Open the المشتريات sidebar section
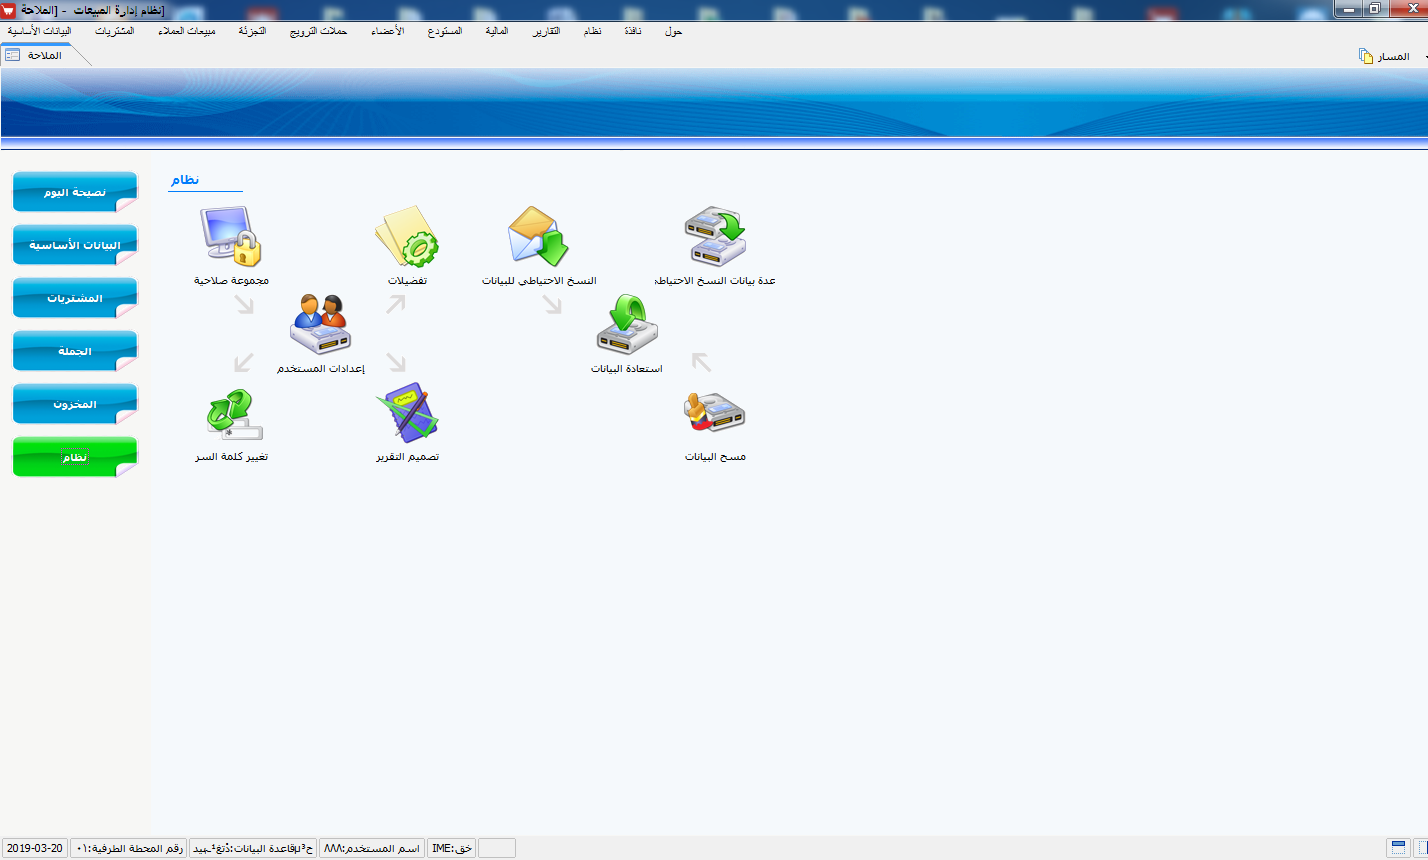The image size is (1428, 860). tap(74, 298)
